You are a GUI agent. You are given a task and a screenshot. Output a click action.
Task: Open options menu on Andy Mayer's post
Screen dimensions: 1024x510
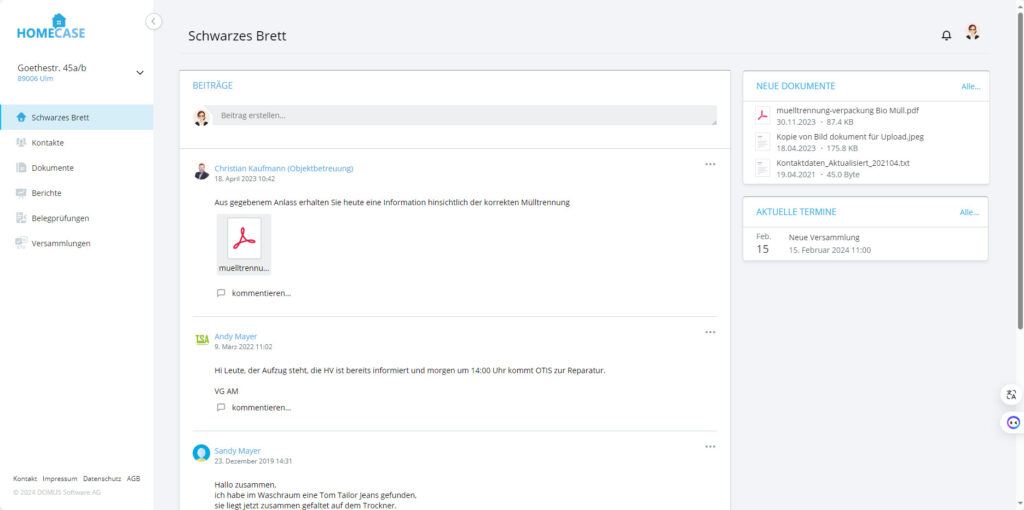710,332
